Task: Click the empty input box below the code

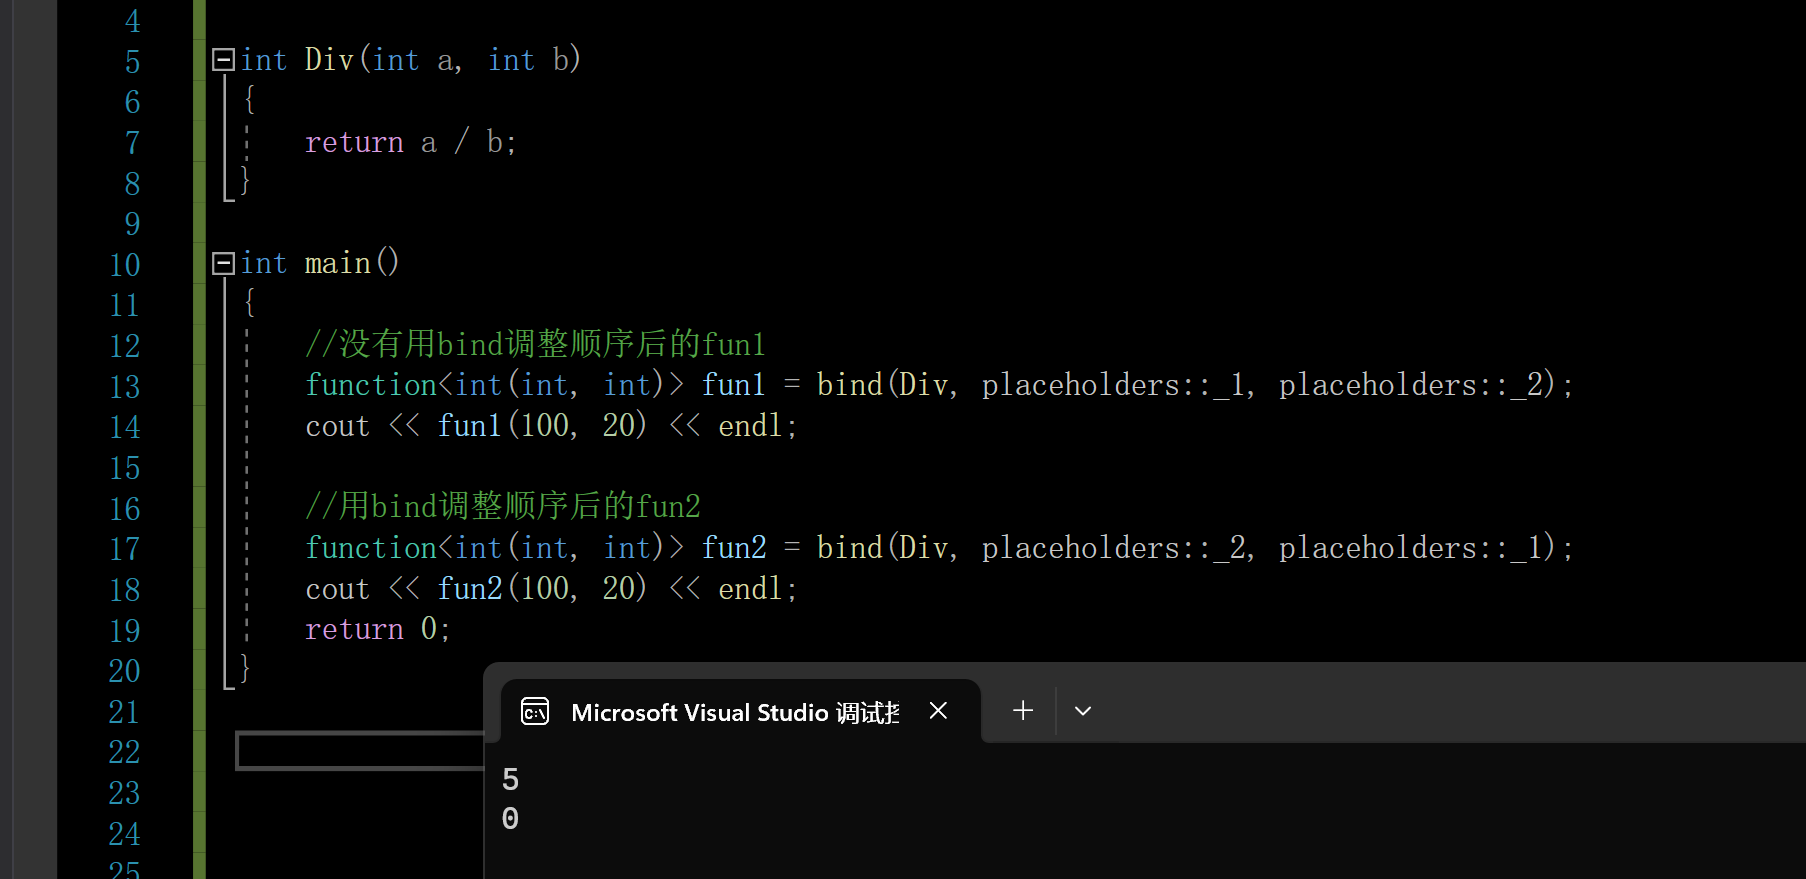Action: click(x=360, y=750)
